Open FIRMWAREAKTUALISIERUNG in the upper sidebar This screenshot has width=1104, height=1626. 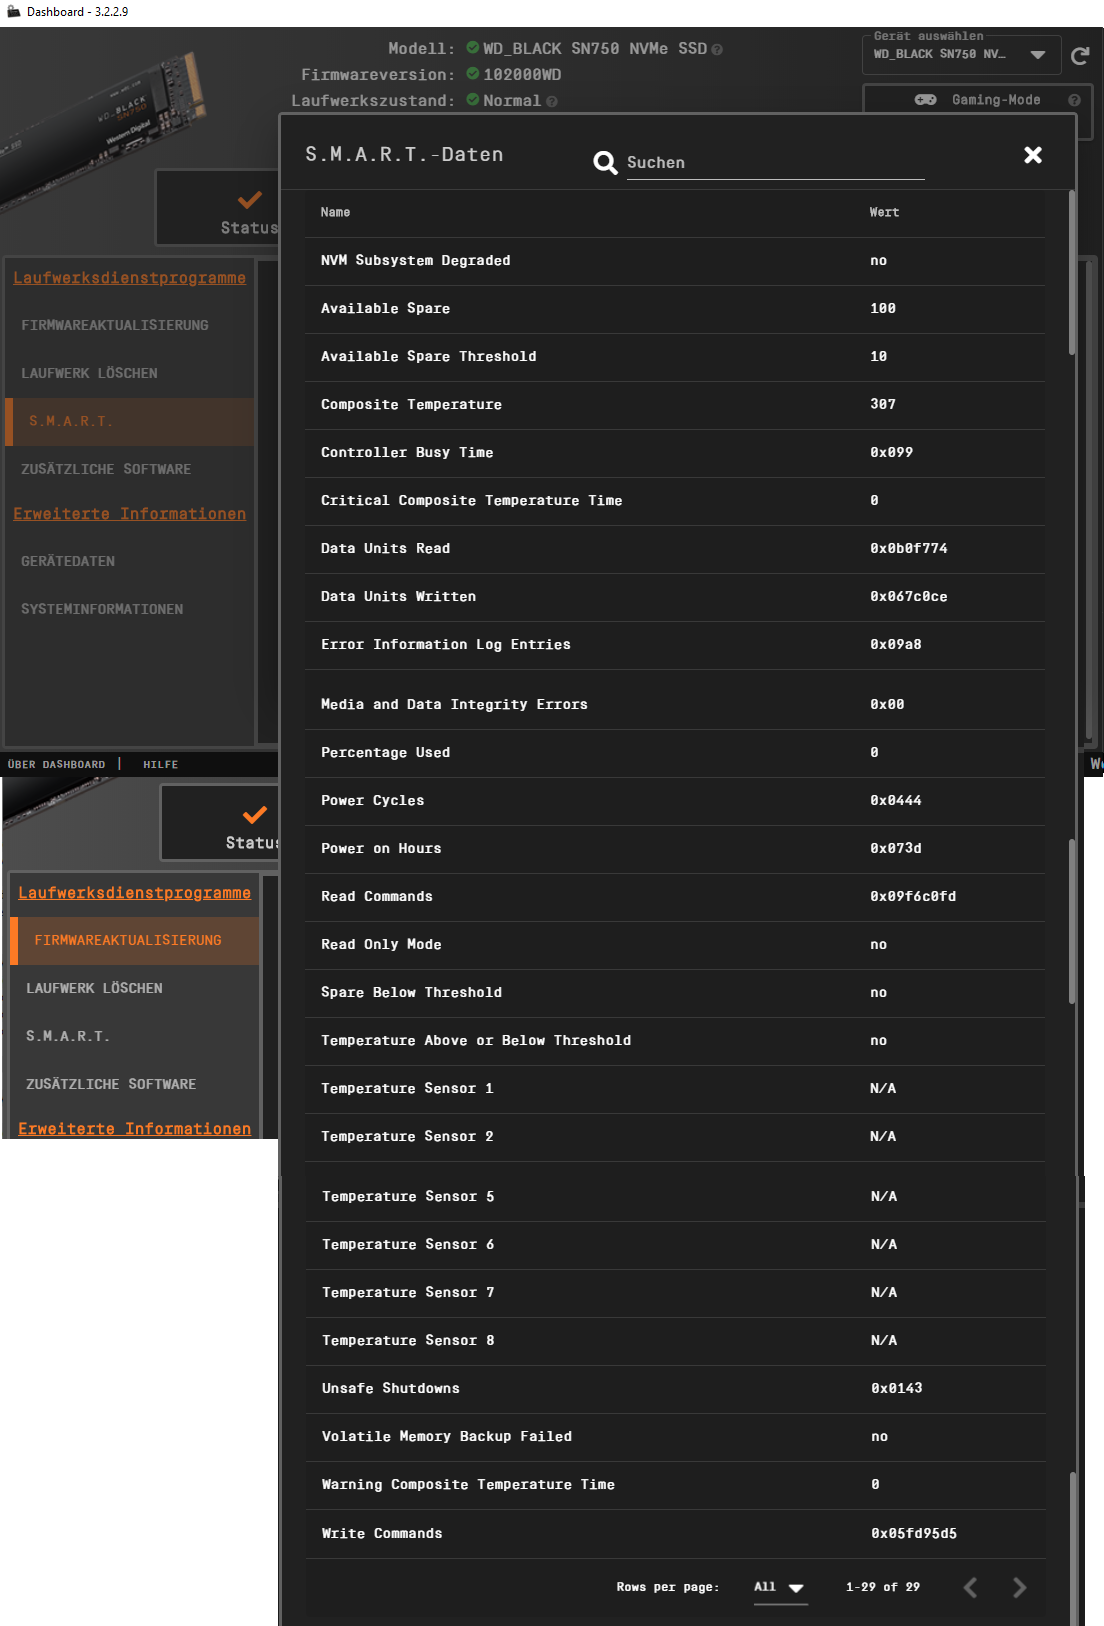click(130, 325)
